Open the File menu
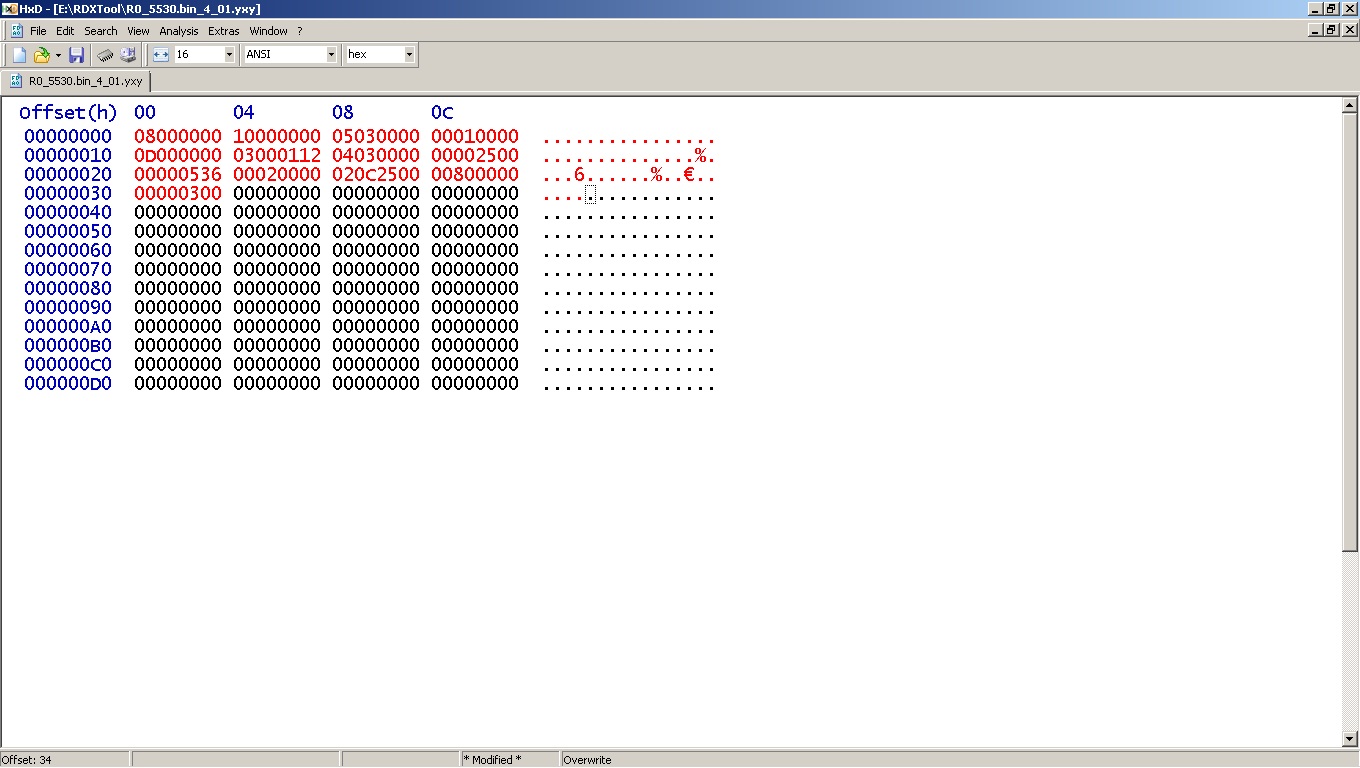Screen dimensions: 1360x768 click(x=38, y=31)
